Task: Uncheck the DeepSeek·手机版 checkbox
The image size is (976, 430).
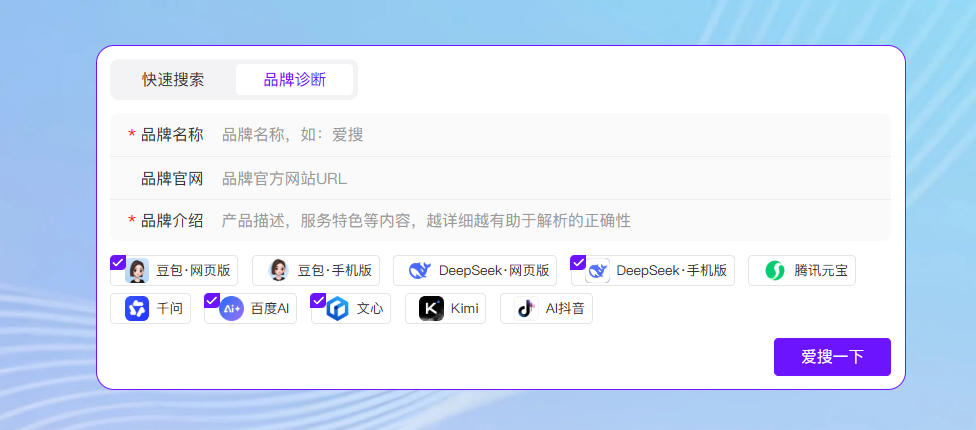Action: point(578,263)
